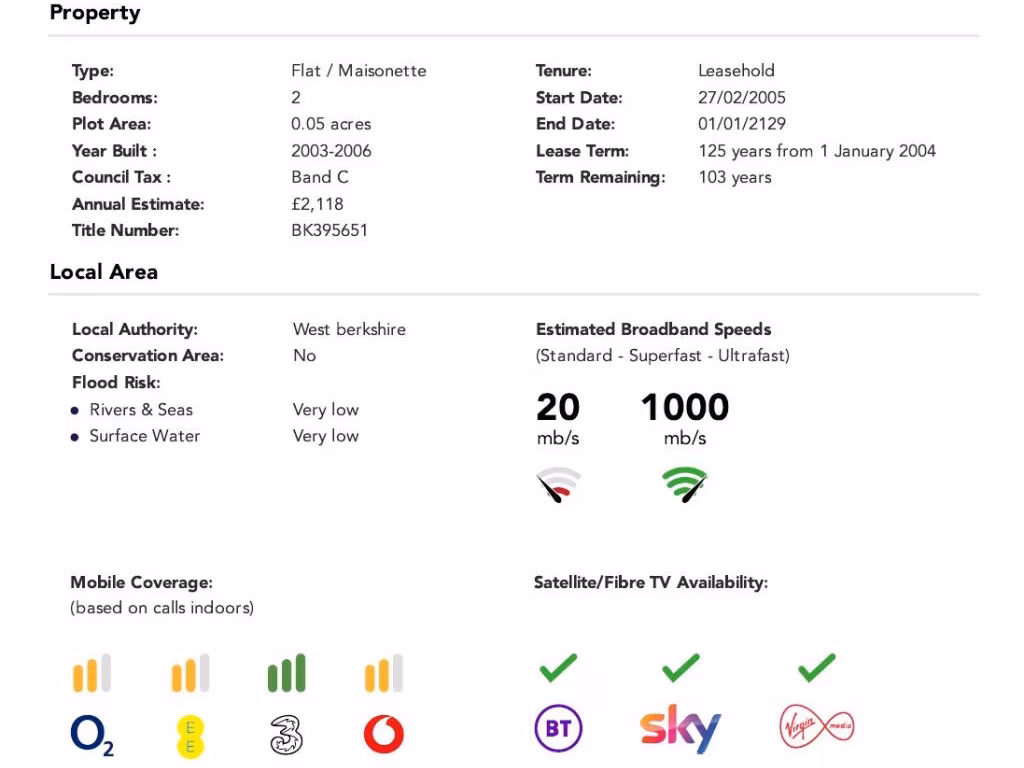
Task: Click the 1000 mb/s speed value
Action: 685,408
